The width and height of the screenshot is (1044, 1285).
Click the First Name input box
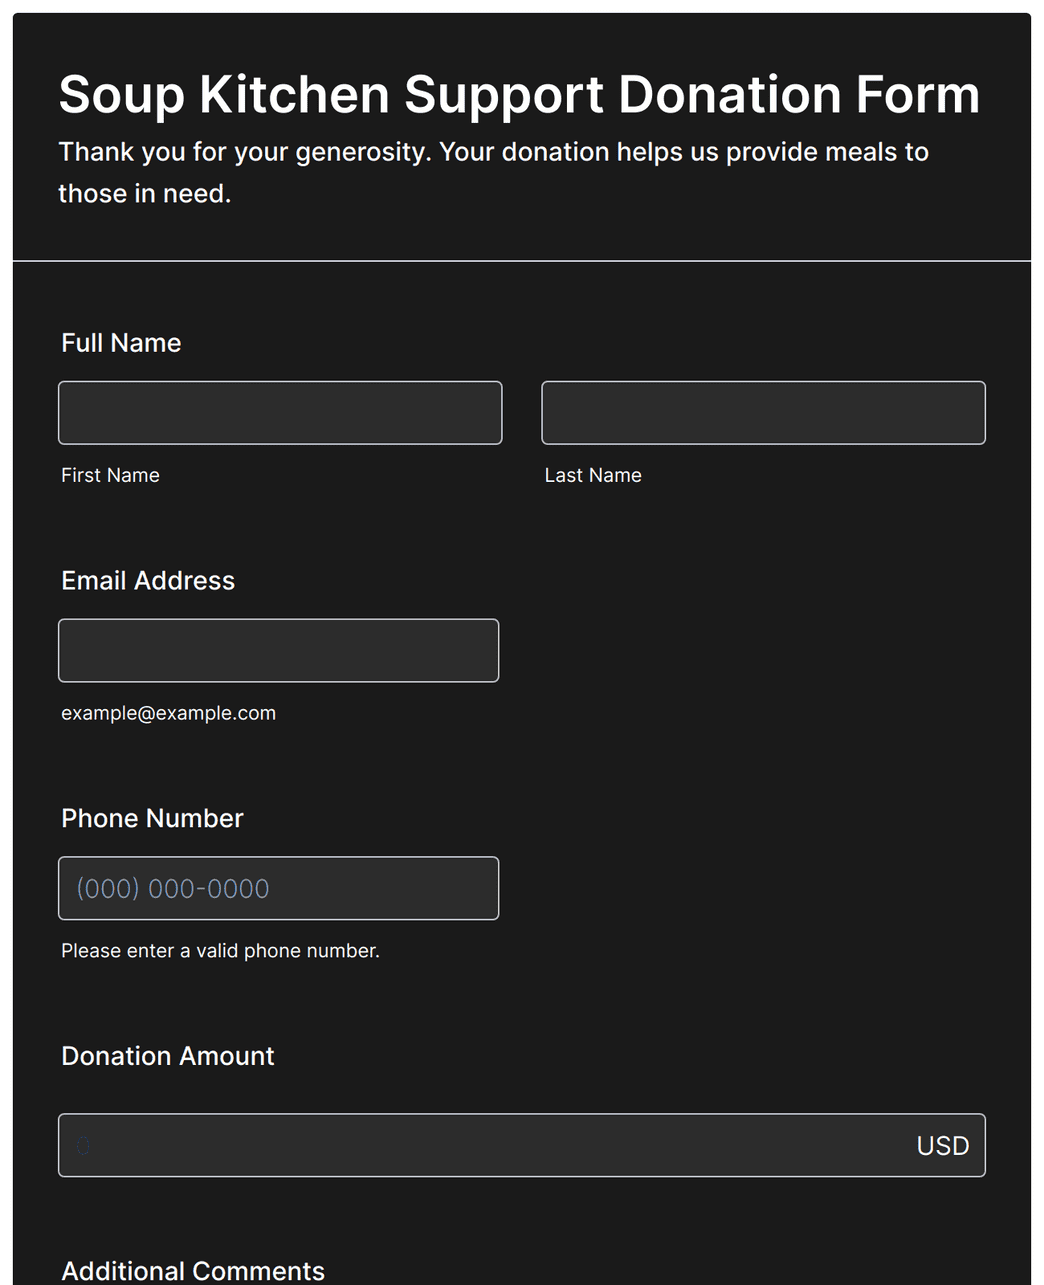coord(280,412)
